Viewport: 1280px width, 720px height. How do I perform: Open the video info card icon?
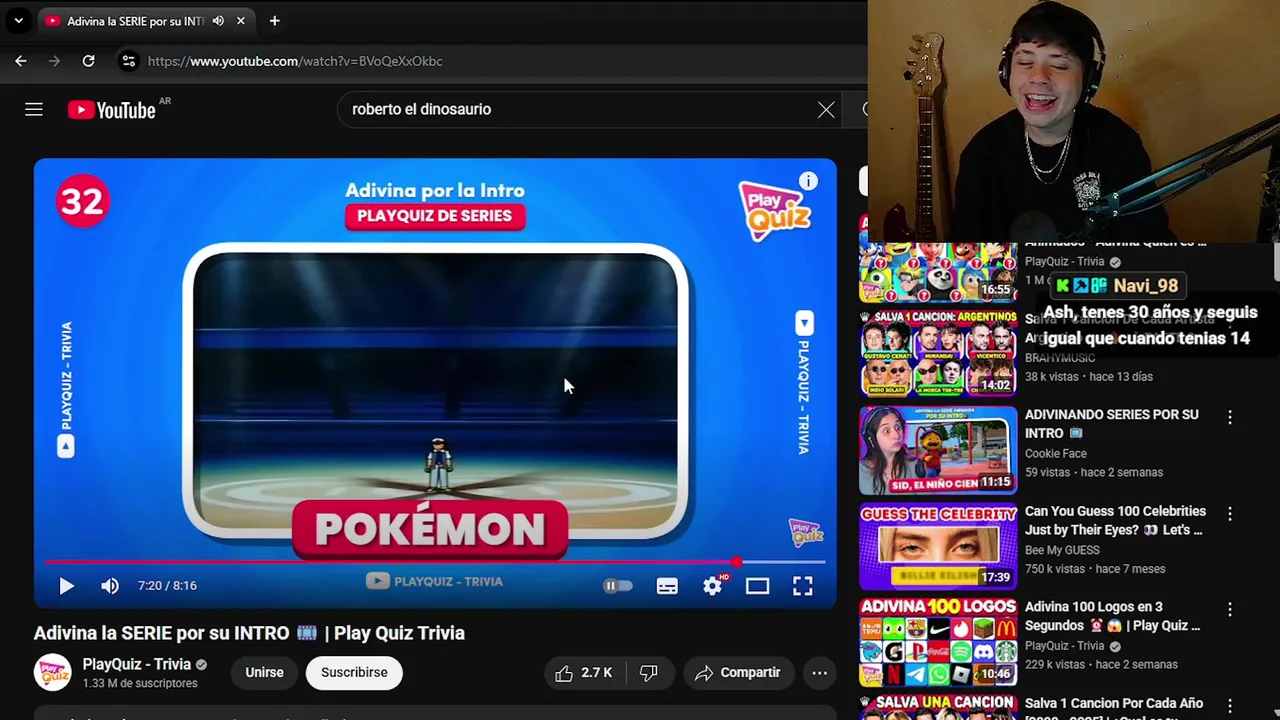[x=808, y=181]
